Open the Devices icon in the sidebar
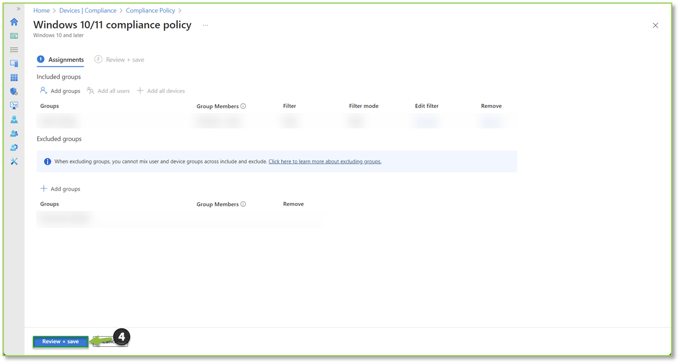Viewport: 680px width, 364px height. (x=14, y=64)
